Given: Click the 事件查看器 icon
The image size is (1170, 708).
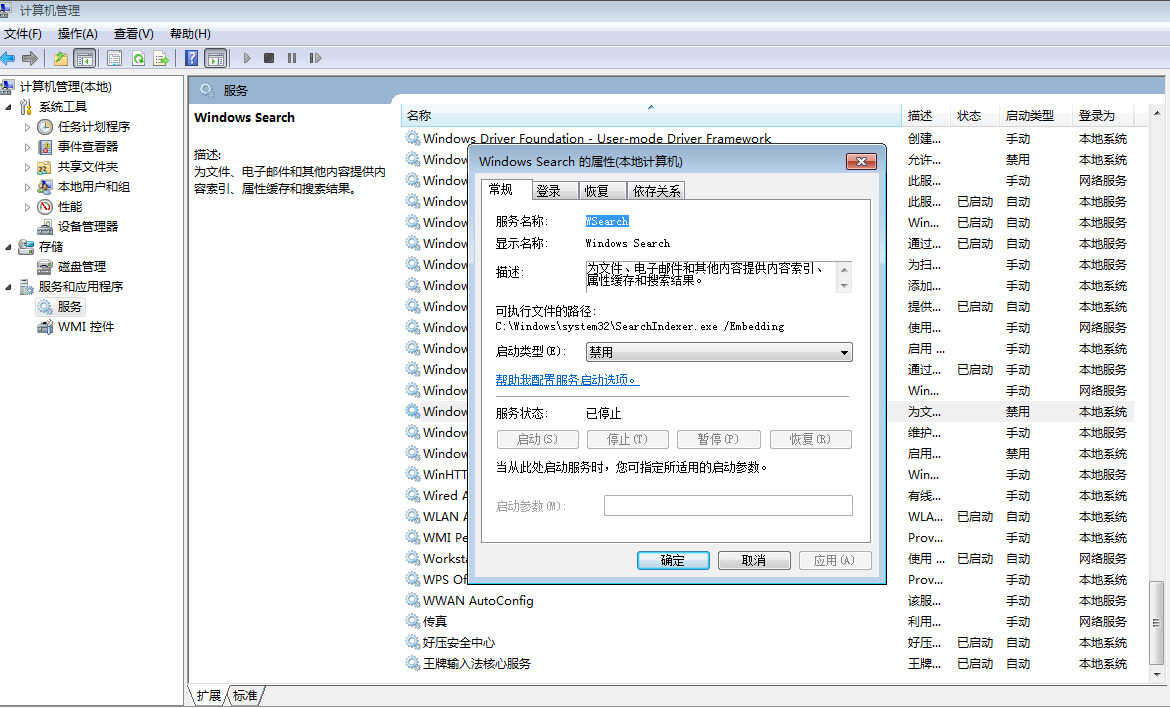Looking at the screenshot, I should 45,147.
